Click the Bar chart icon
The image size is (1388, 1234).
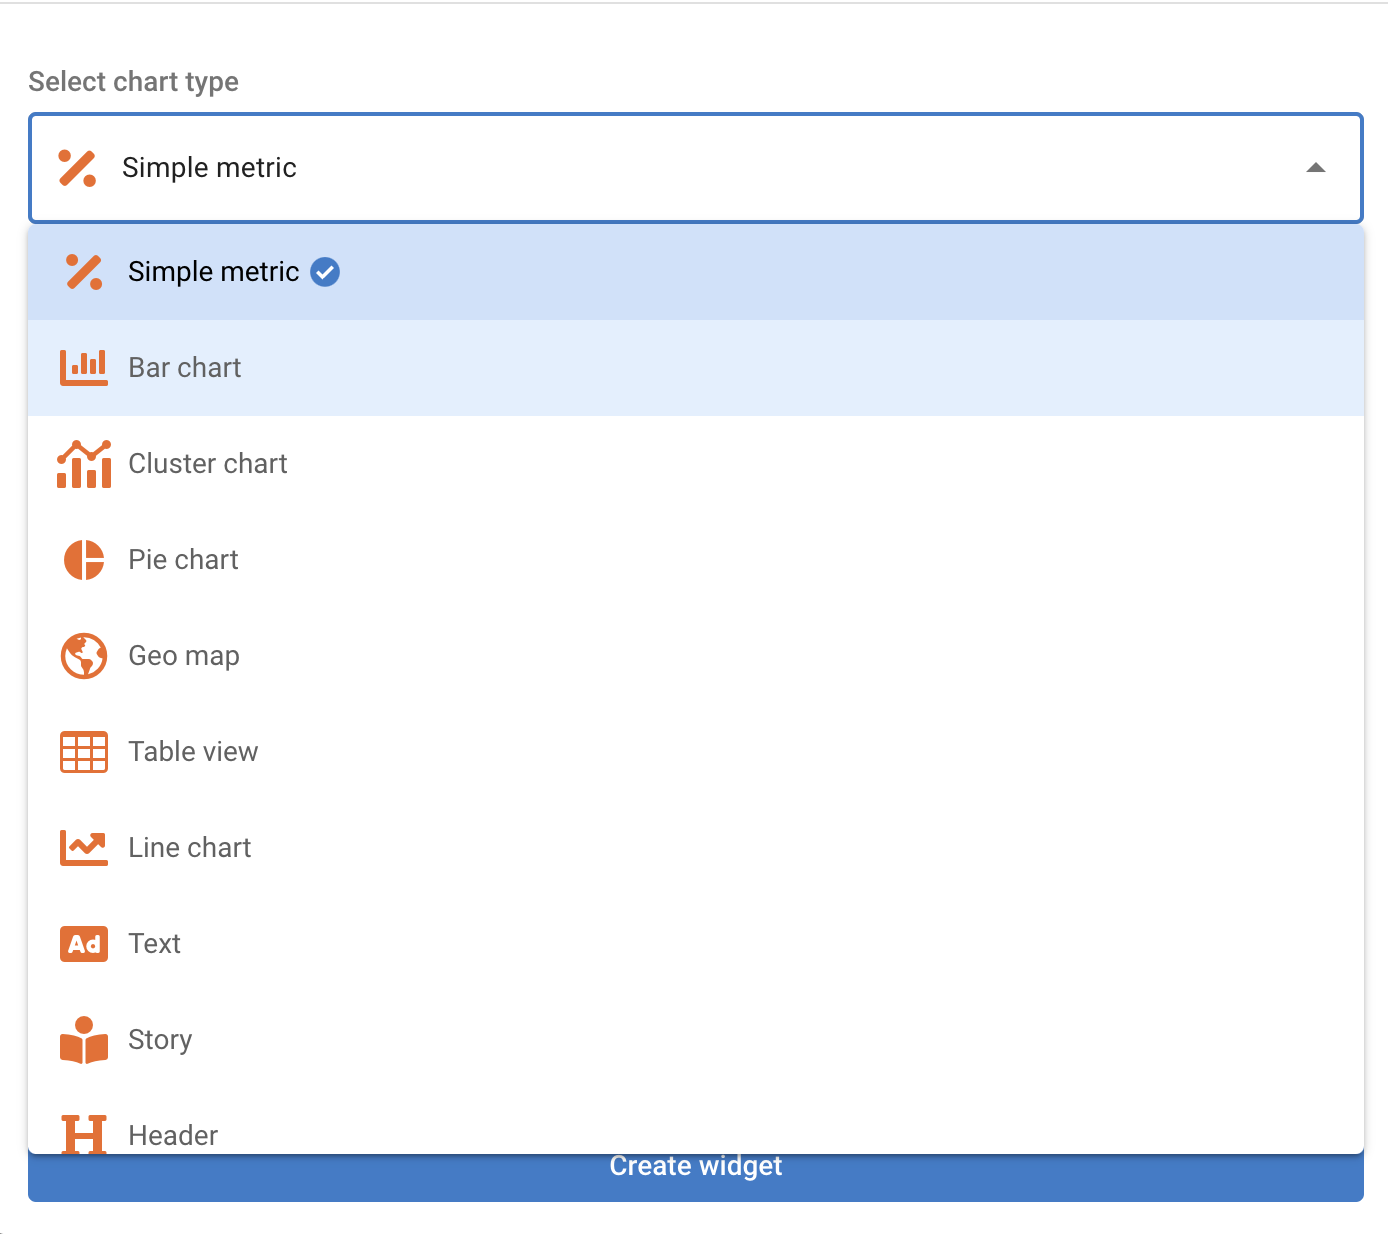pos(84,368)
